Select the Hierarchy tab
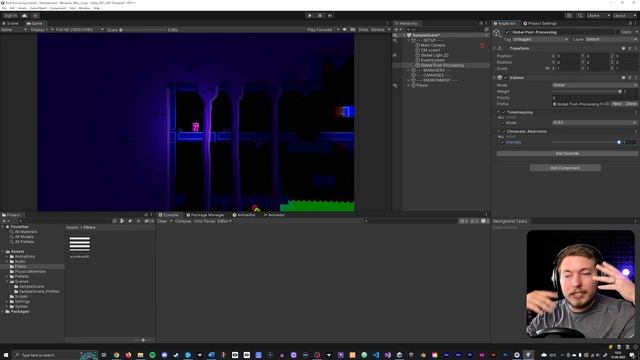Viewport: 640px width, 360px height. (x=406, y=23)
